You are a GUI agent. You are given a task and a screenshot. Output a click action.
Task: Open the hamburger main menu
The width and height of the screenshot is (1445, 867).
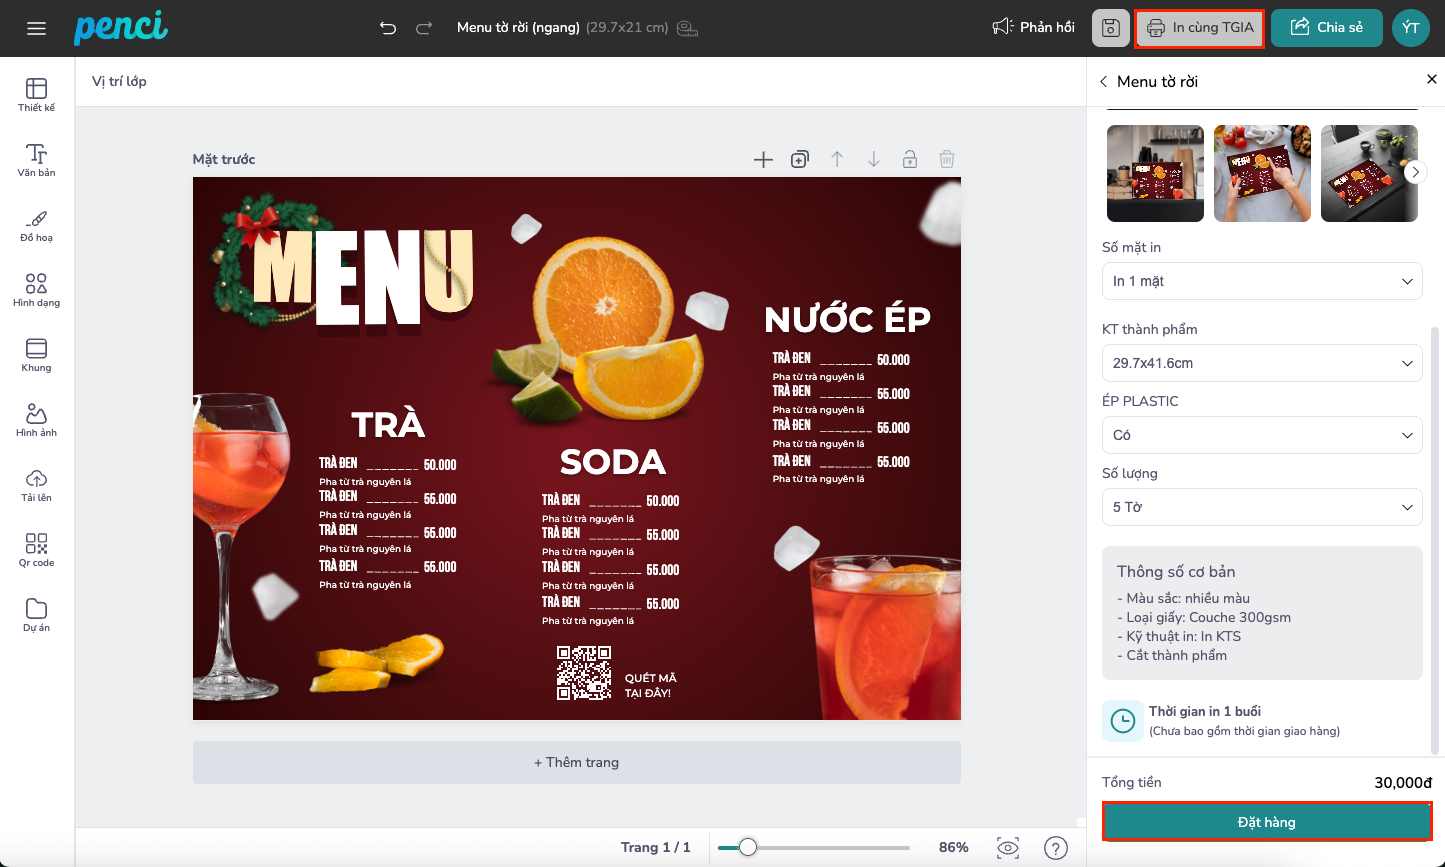pyautogui.click(x=37, y=28)
